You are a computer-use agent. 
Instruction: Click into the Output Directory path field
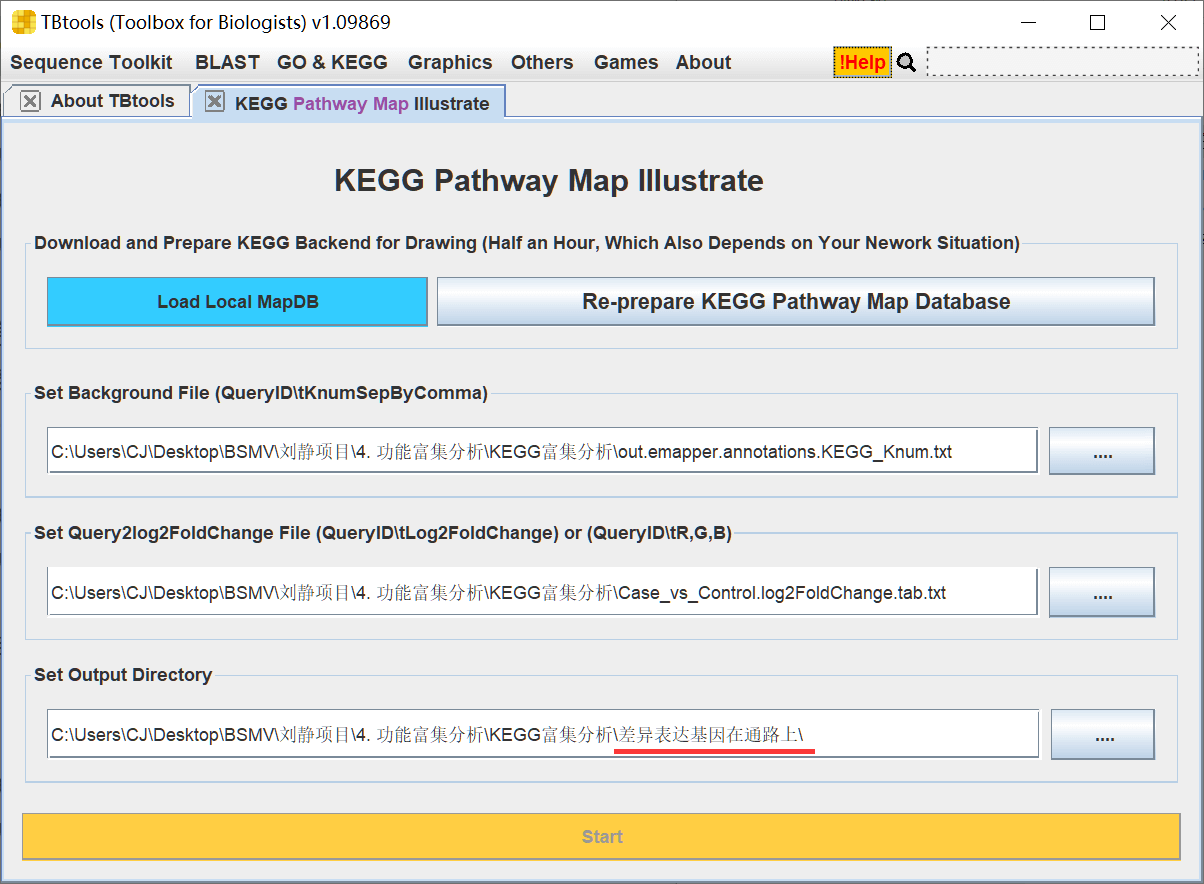[543, 734]
